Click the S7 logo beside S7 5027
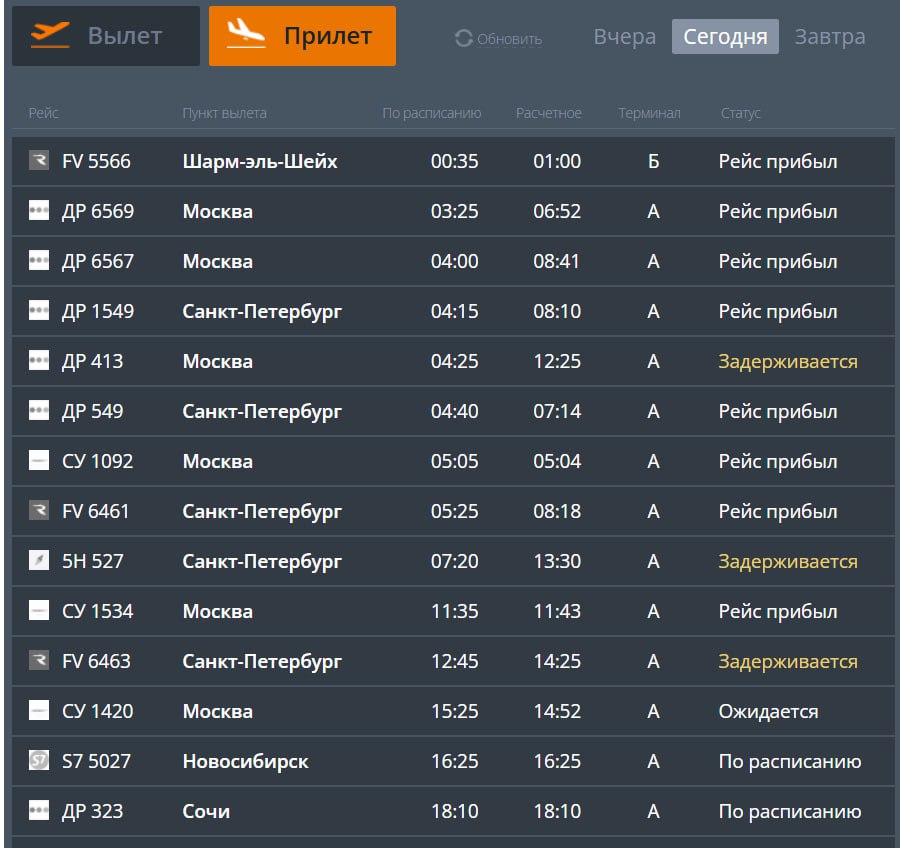Screen dimensions: 900x848 click(x=39, y=761)
